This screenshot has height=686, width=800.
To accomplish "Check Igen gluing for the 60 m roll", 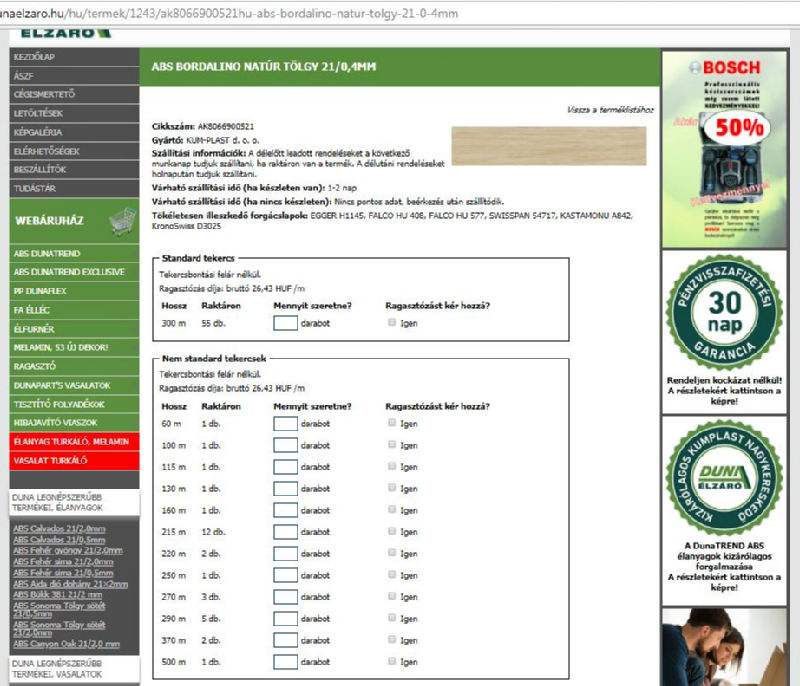I will [x=392, y=422].
